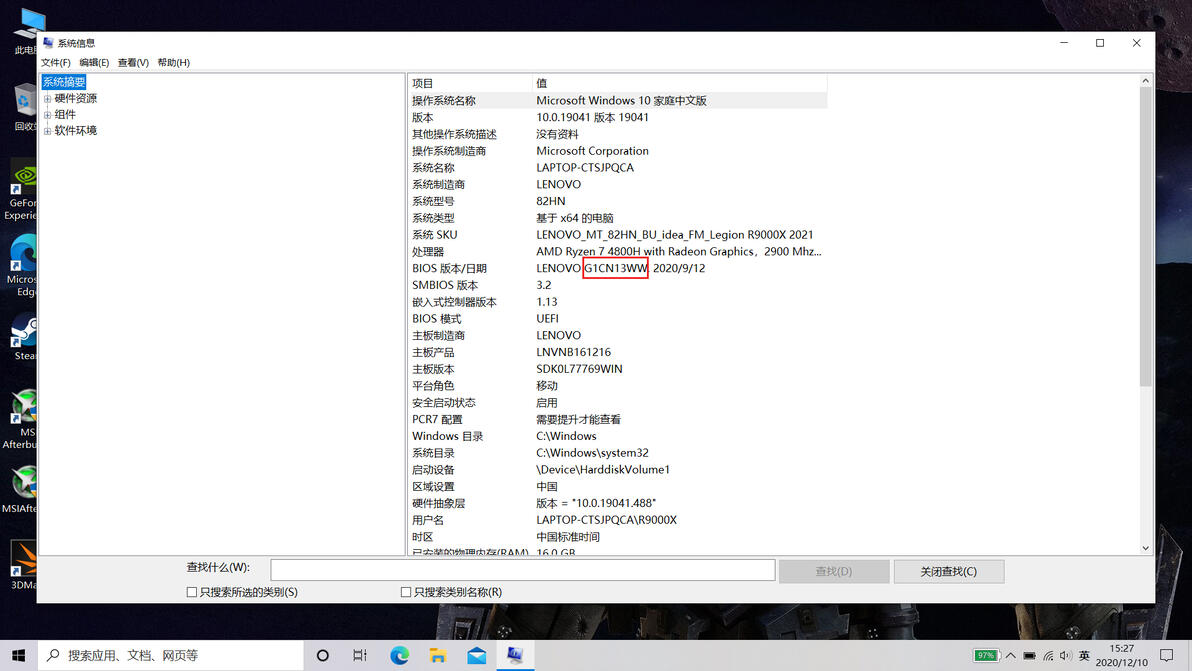This screenshot has height=671, width=1192.
Task: Click the taskbar search box
Action: tap(170, 655)
